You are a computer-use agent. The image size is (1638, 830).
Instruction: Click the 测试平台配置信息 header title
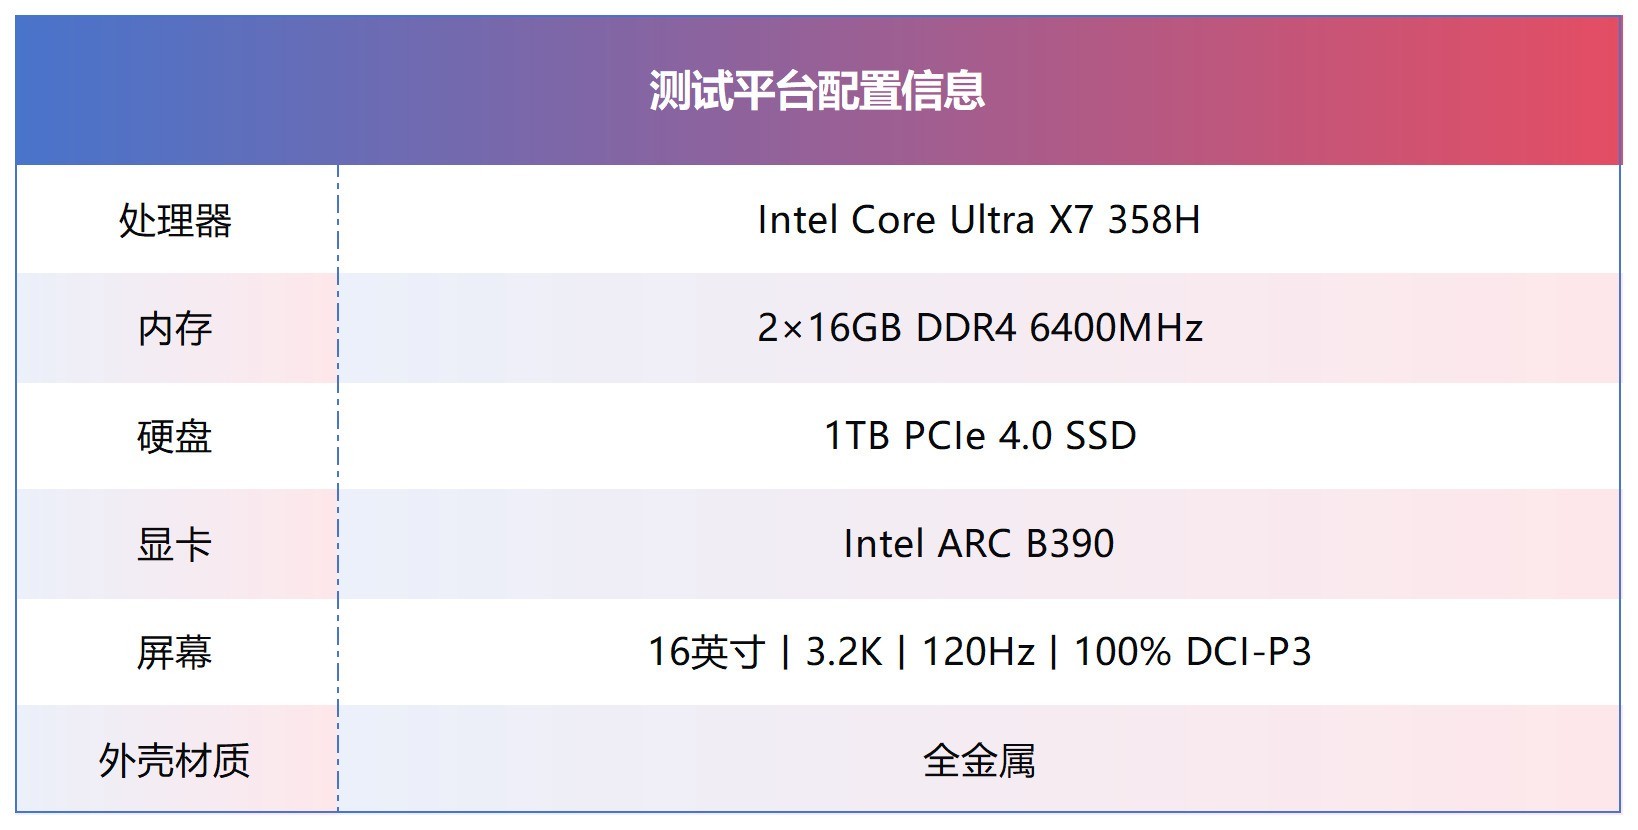click(817, 91)
